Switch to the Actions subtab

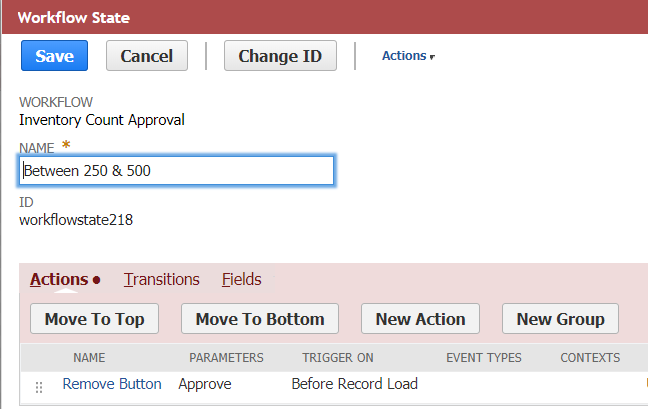coord(59,280)
